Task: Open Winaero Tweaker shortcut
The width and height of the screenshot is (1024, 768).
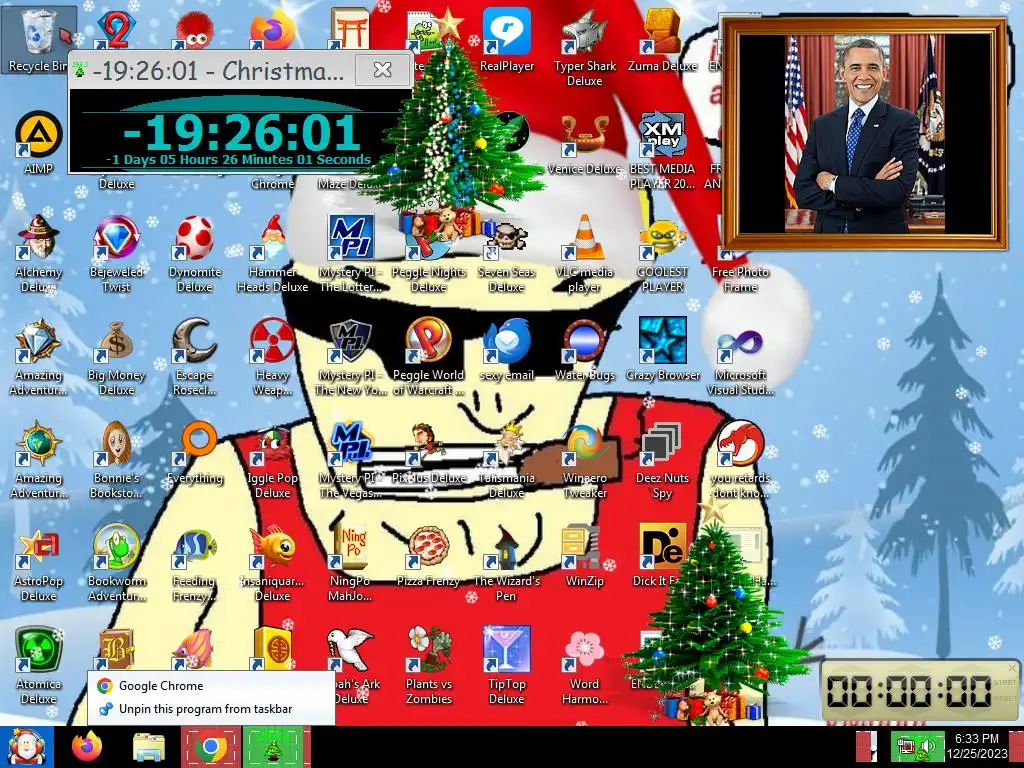Action: point(584,460)
